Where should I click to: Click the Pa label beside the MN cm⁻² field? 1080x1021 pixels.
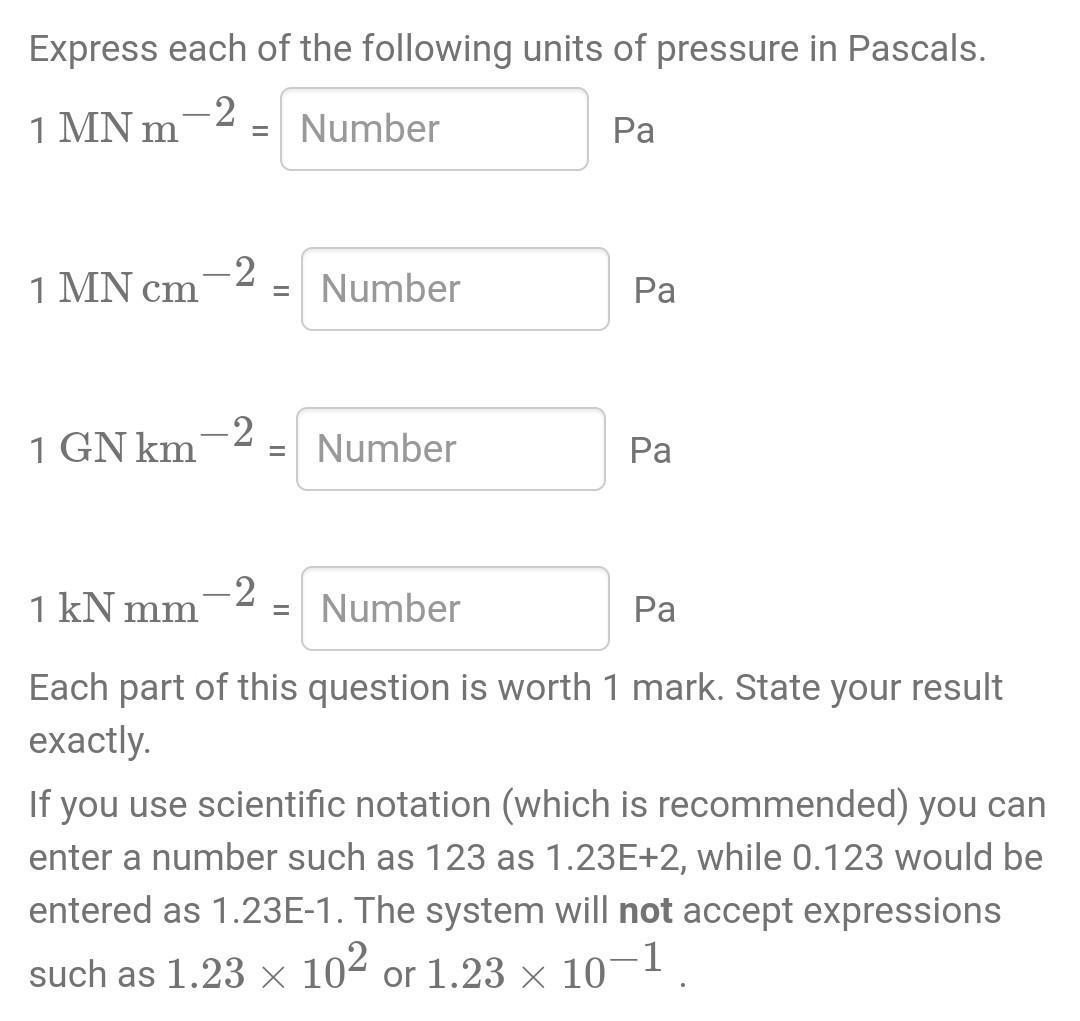click(x=654, y=291)
